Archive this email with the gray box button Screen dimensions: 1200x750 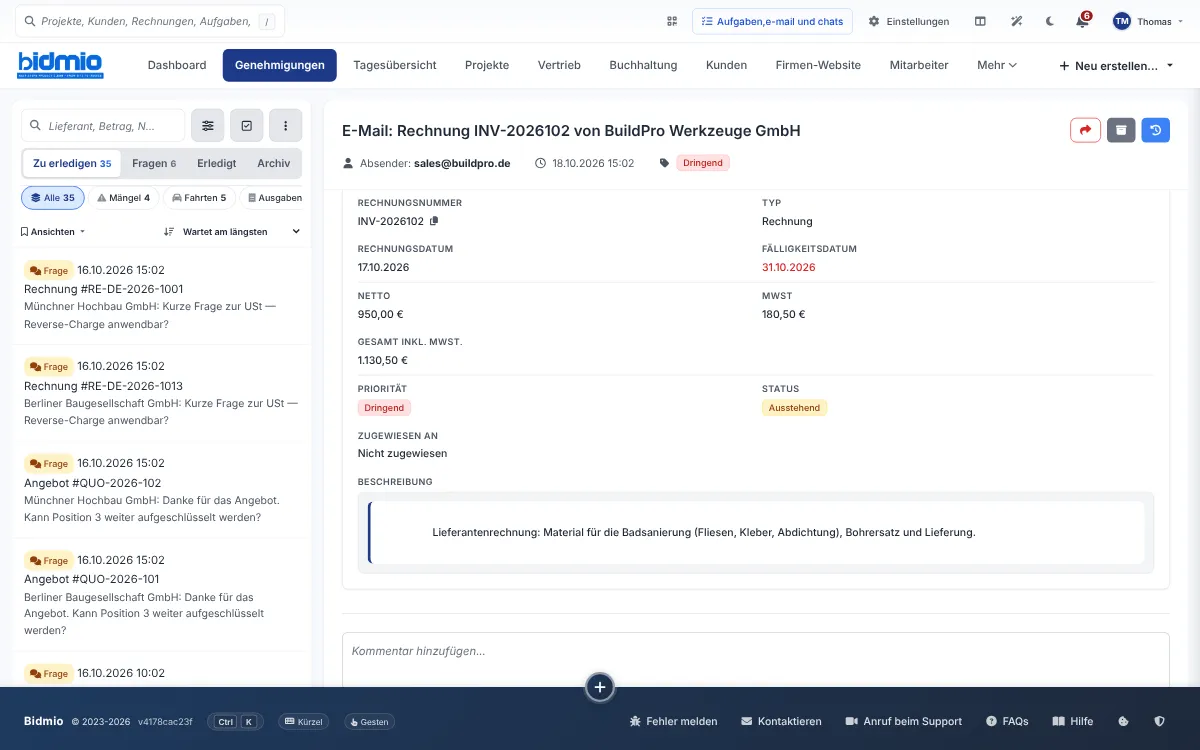1121,130
